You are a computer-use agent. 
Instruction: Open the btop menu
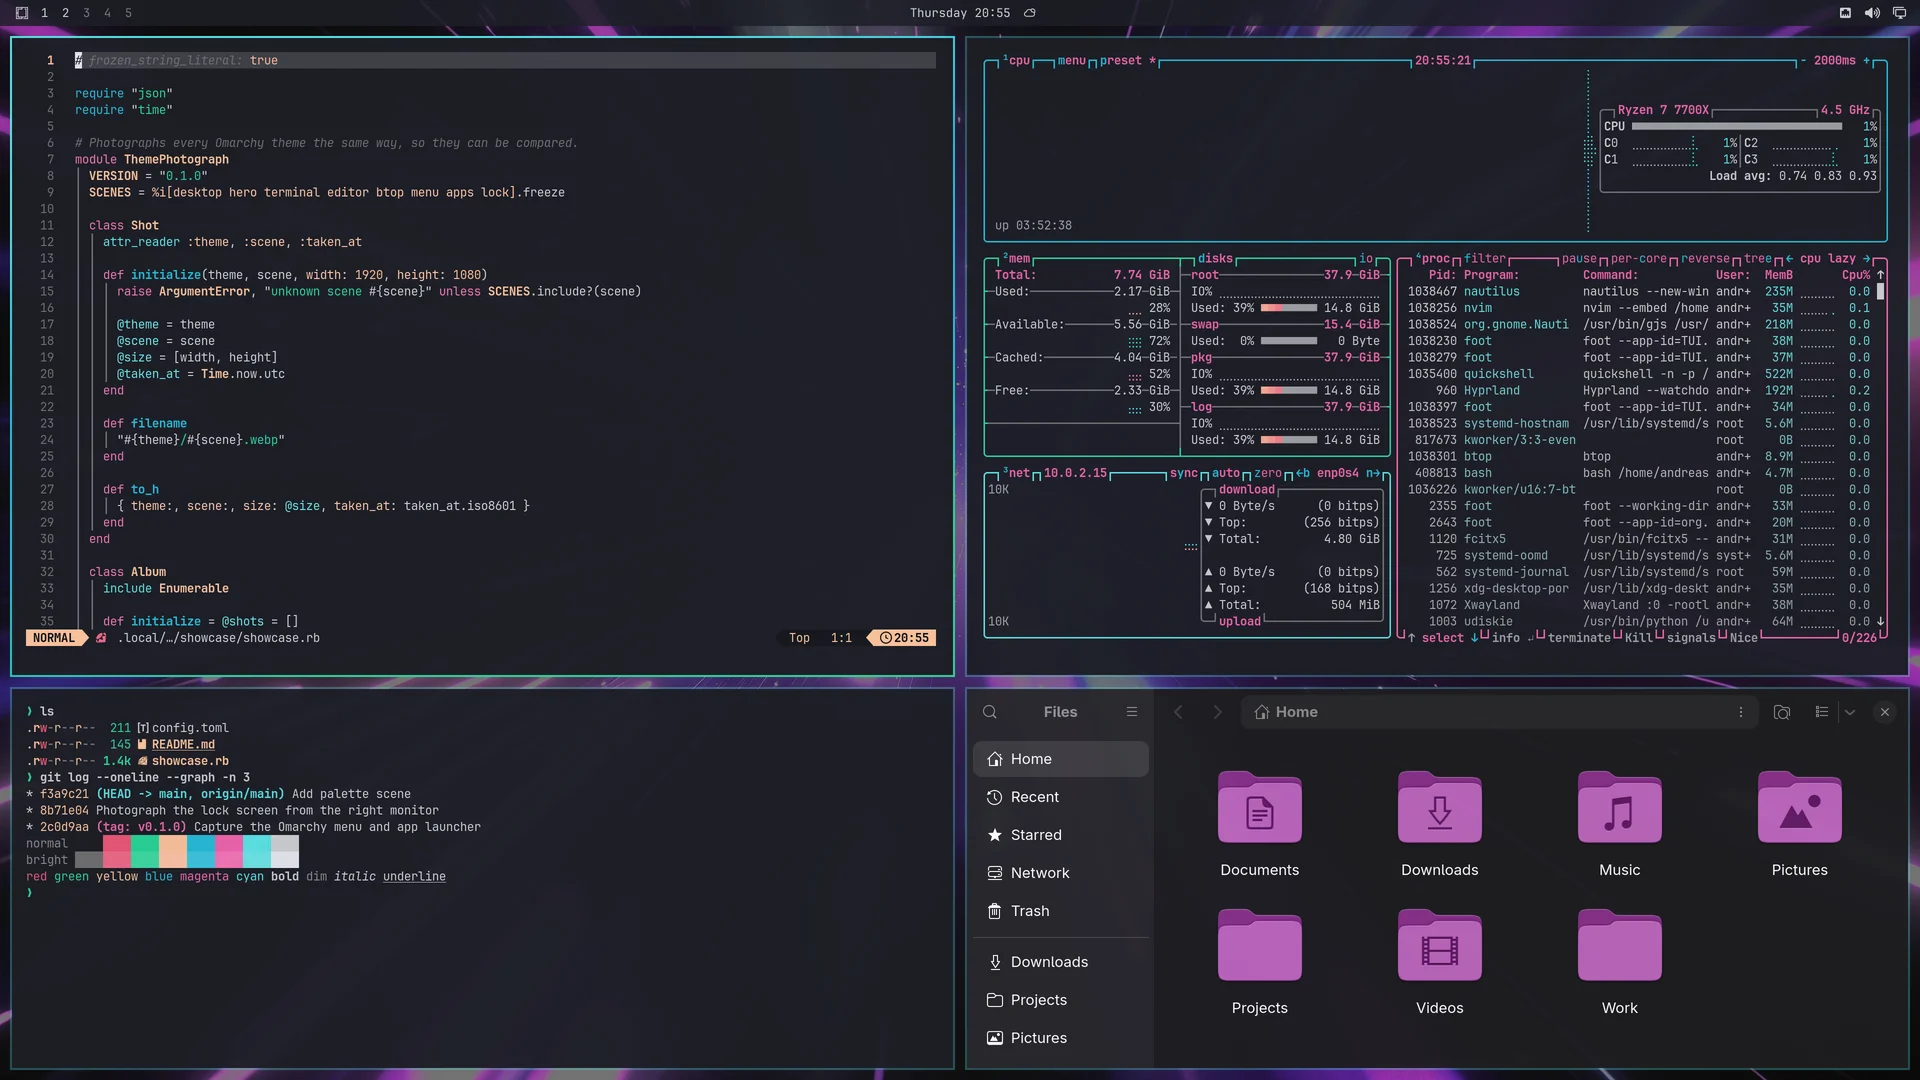[1071, 60]
